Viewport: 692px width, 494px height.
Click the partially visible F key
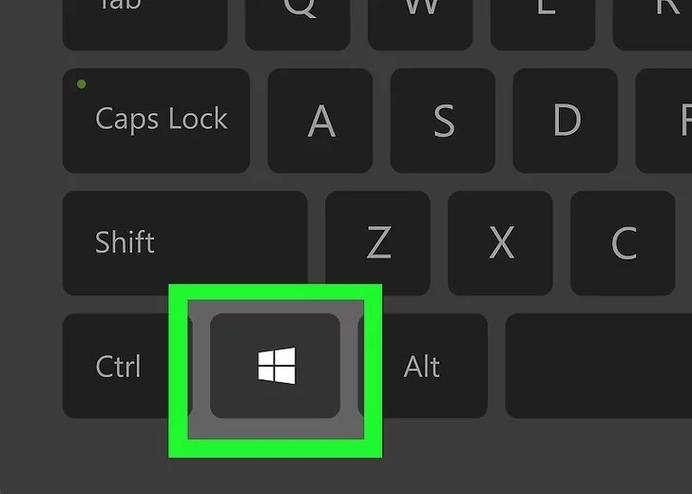(664, 121)
